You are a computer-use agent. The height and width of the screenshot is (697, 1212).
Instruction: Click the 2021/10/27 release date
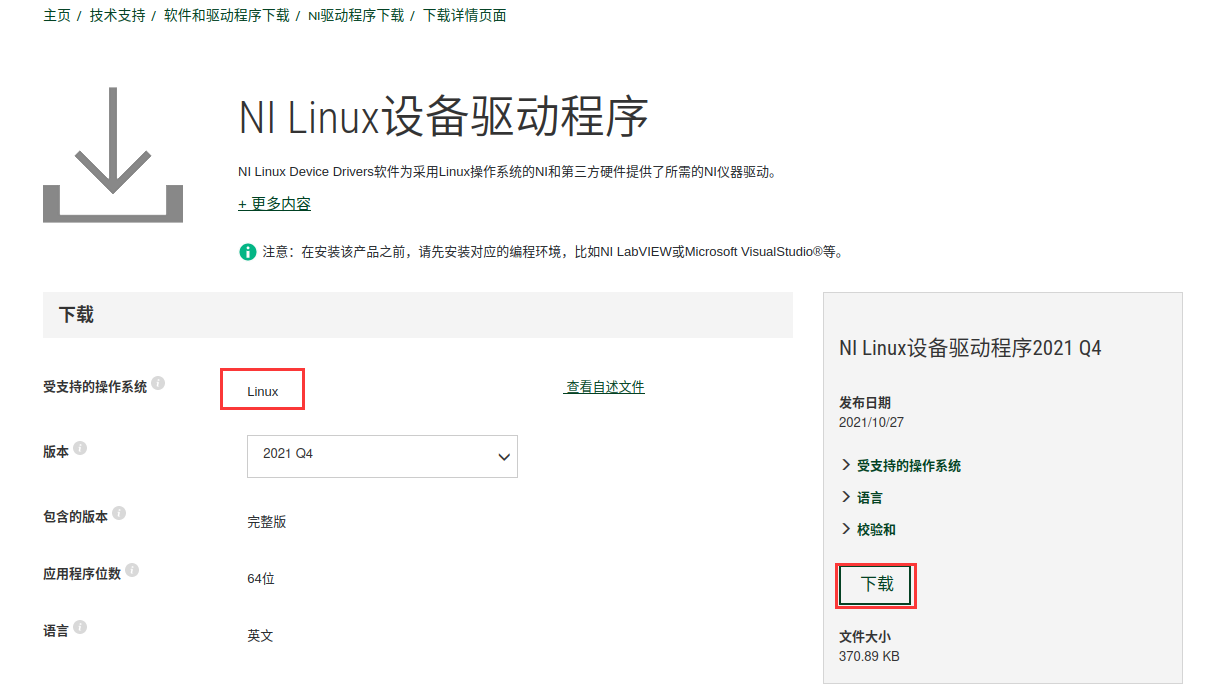[x=871, y=423]
